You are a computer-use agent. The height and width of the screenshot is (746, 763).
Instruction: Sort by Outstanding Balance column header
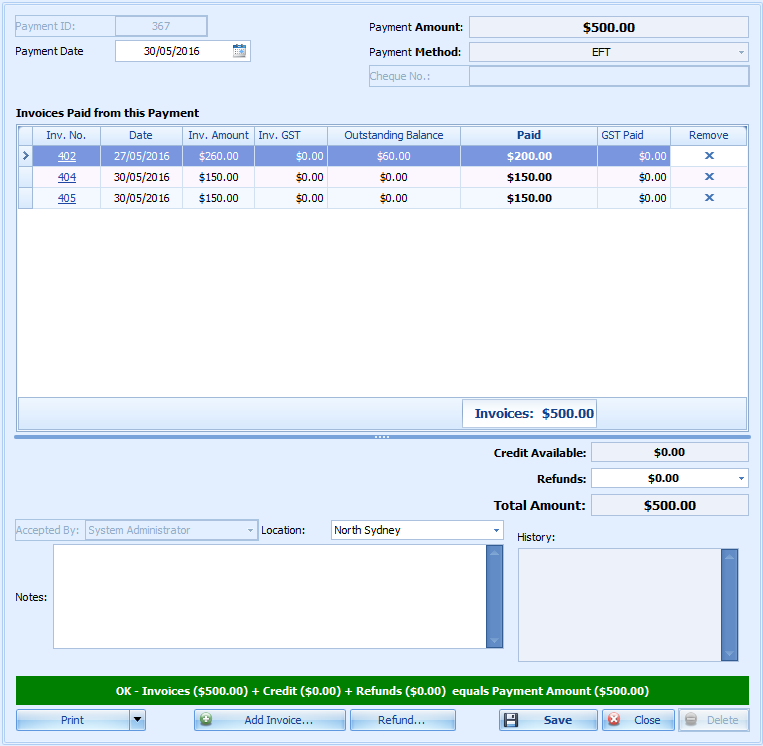[394, 135]
